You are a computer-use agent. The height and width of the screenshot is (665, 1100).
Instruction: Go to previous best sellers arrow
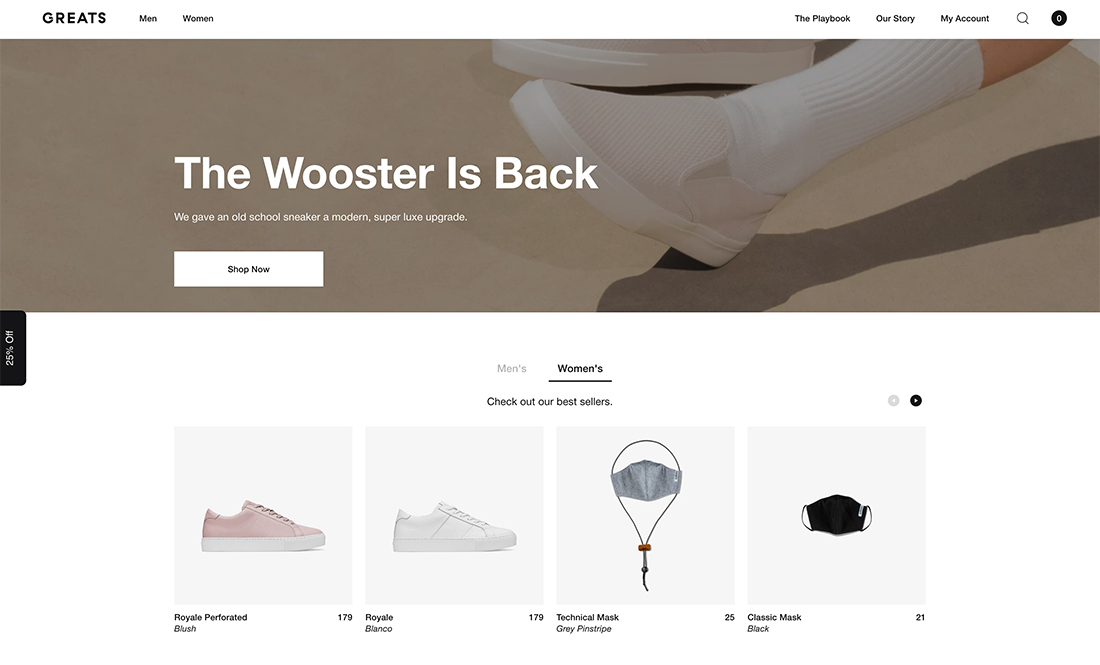[893, 401]
